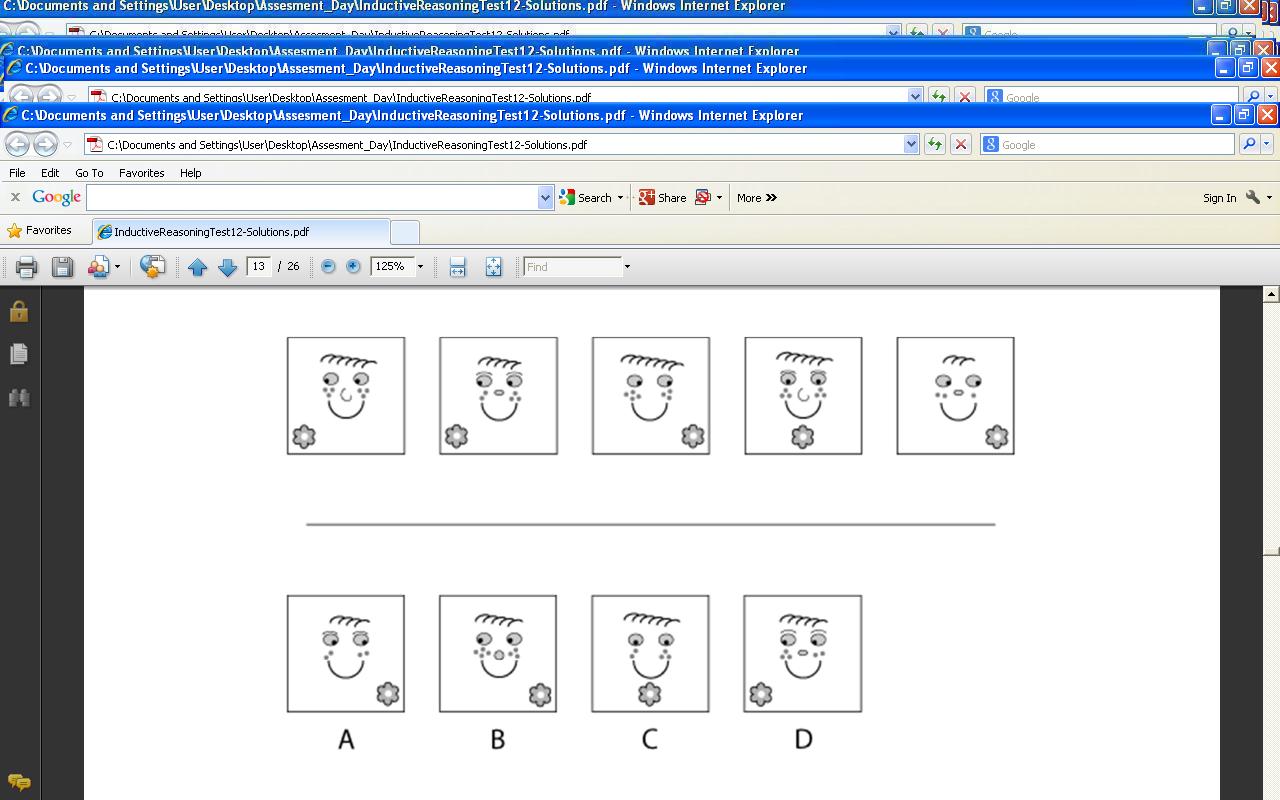Image resolution: width=1280 pixels, height=800 pixels.
Task: Open the Find options dropdown arrow
Action: click(x=627, y=267)
